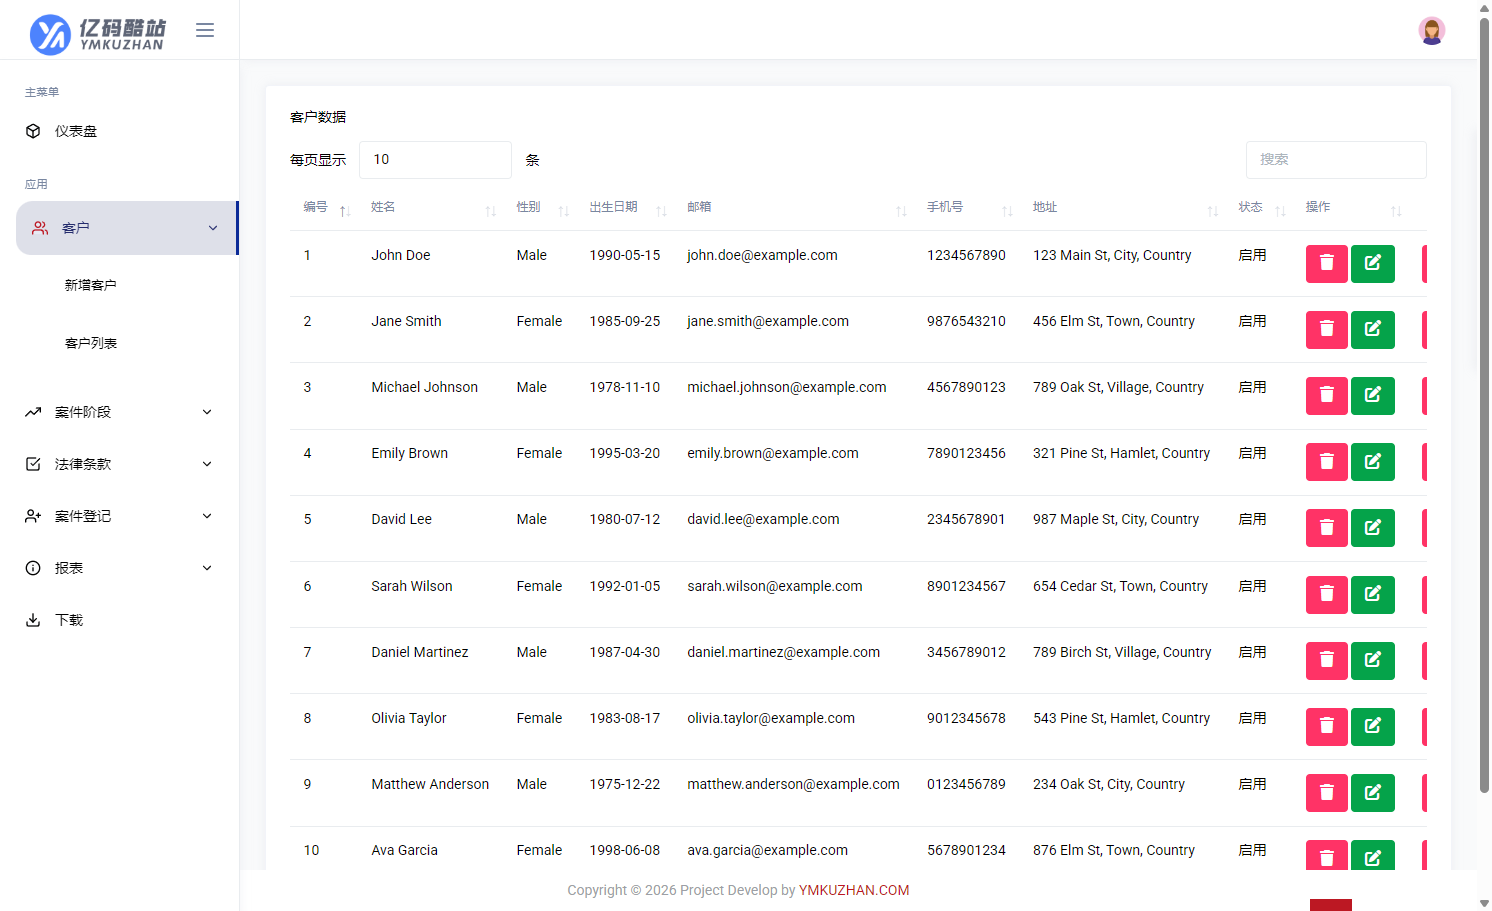Select email john.doe@example.com
Viewport: 1492px width, 911px height.
(x=762, y=255)
